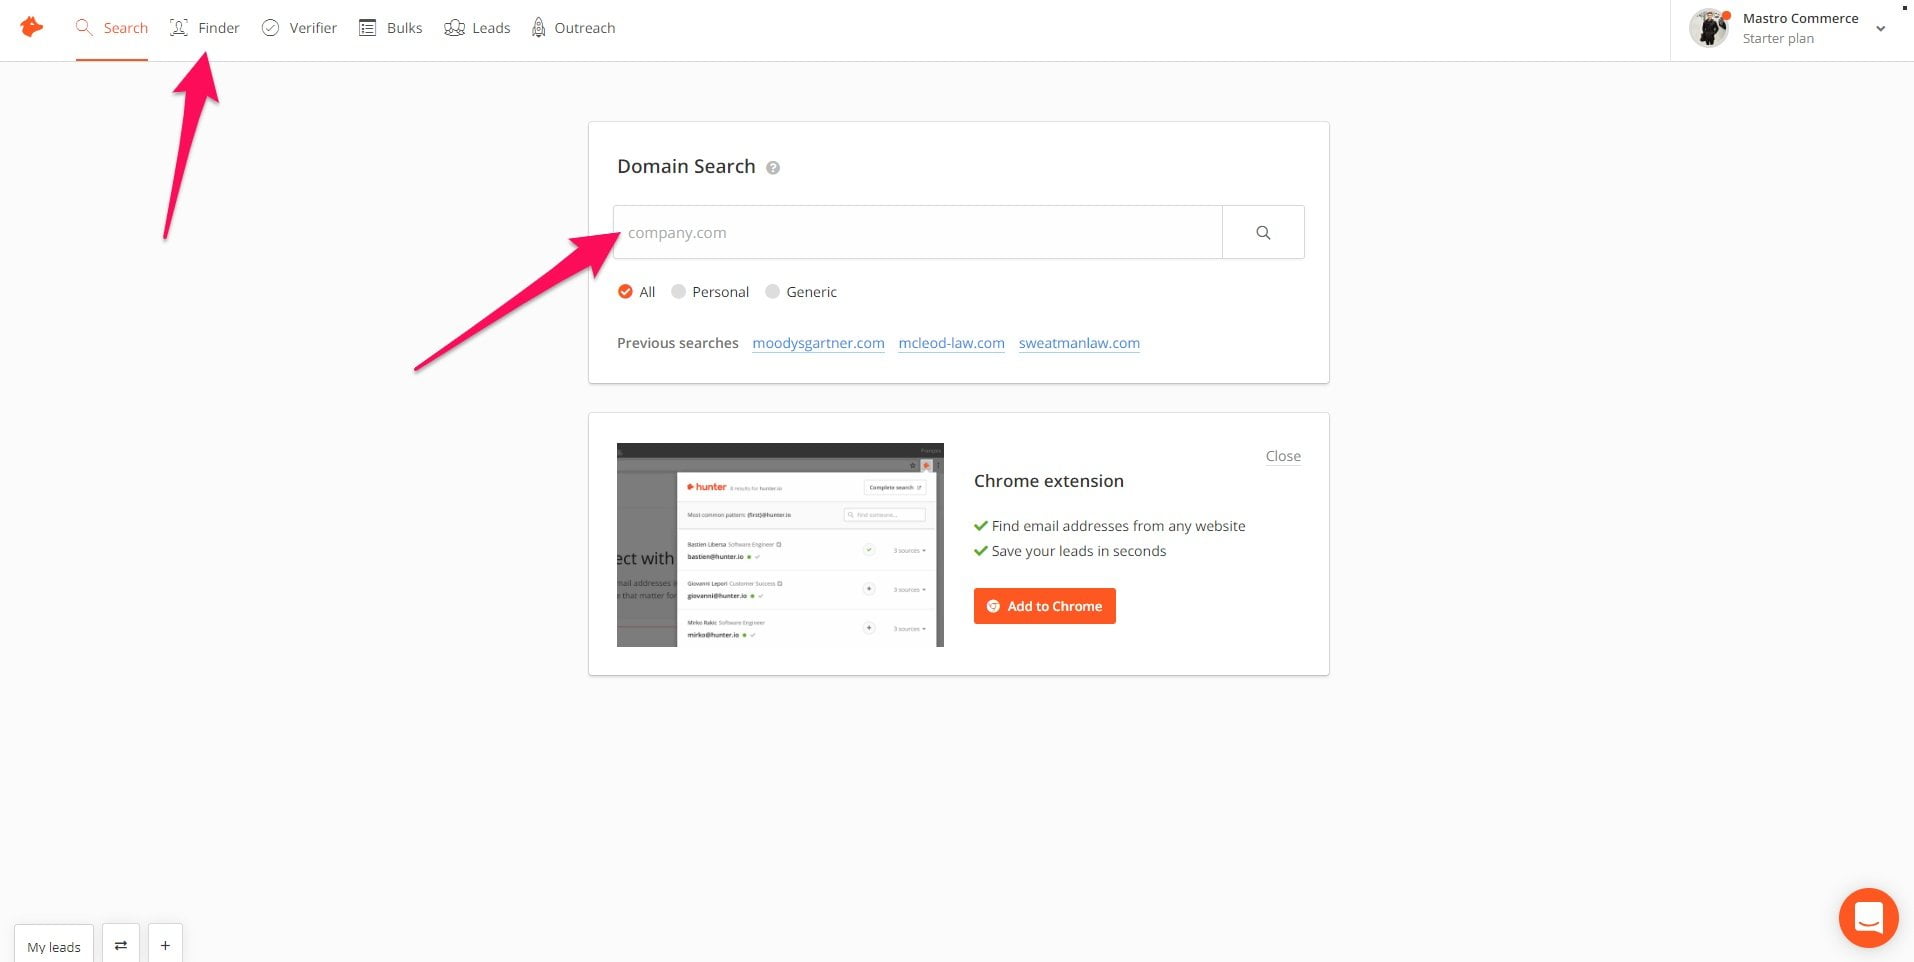Click the Add to Chrome button
The width and height of the screenshot is (1914, 962).
click(1044, 606)
